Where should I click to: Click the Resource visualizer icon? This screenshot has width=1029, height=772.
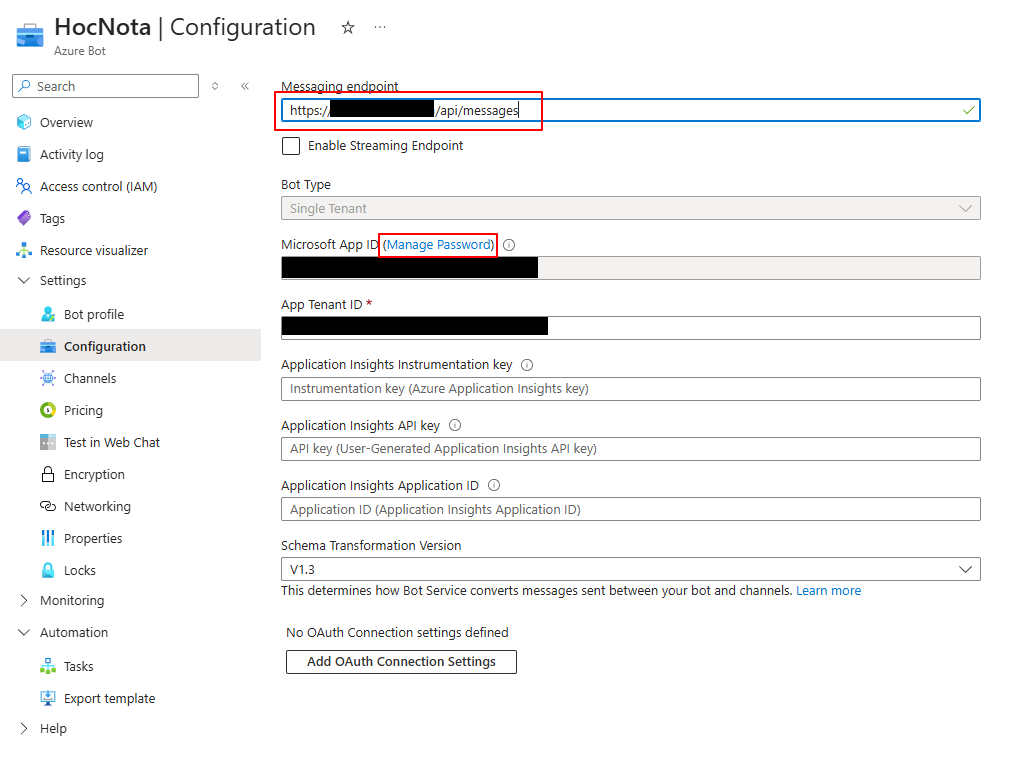pyautogui.click(x=24, y=250)
